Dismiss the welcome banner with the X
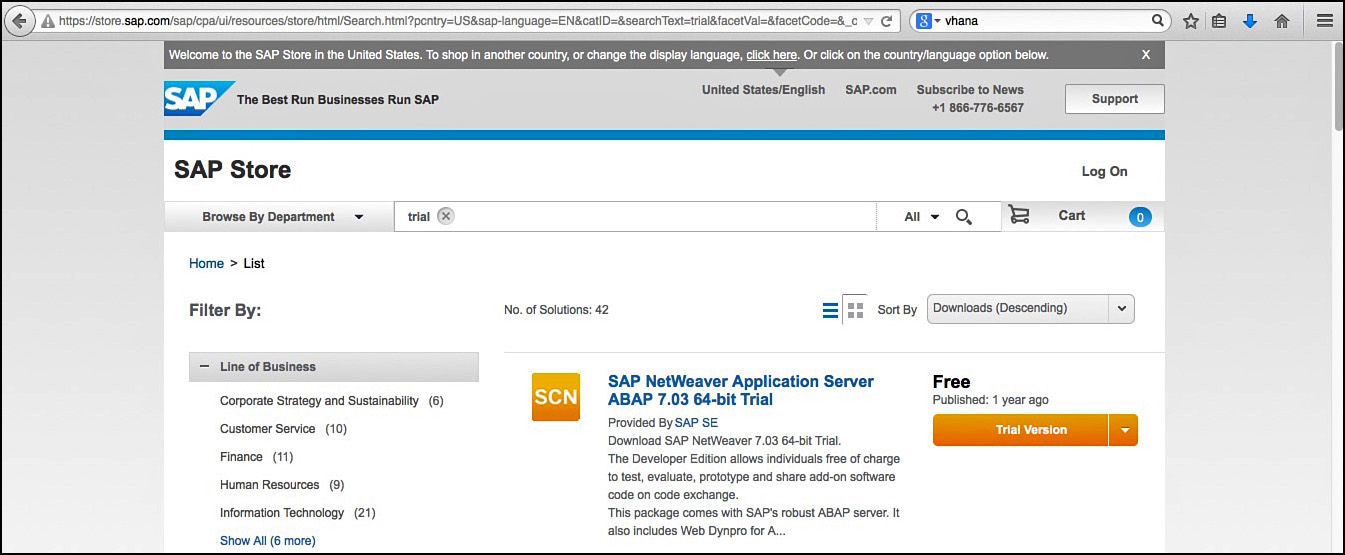1345x555 pixels. point(1146,55)
